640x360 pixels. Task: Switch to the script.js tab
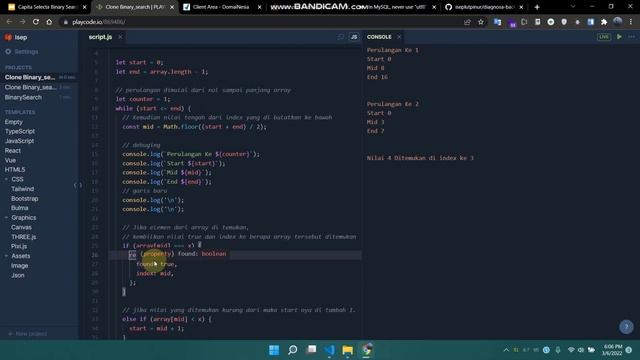[x=100, y=37]
